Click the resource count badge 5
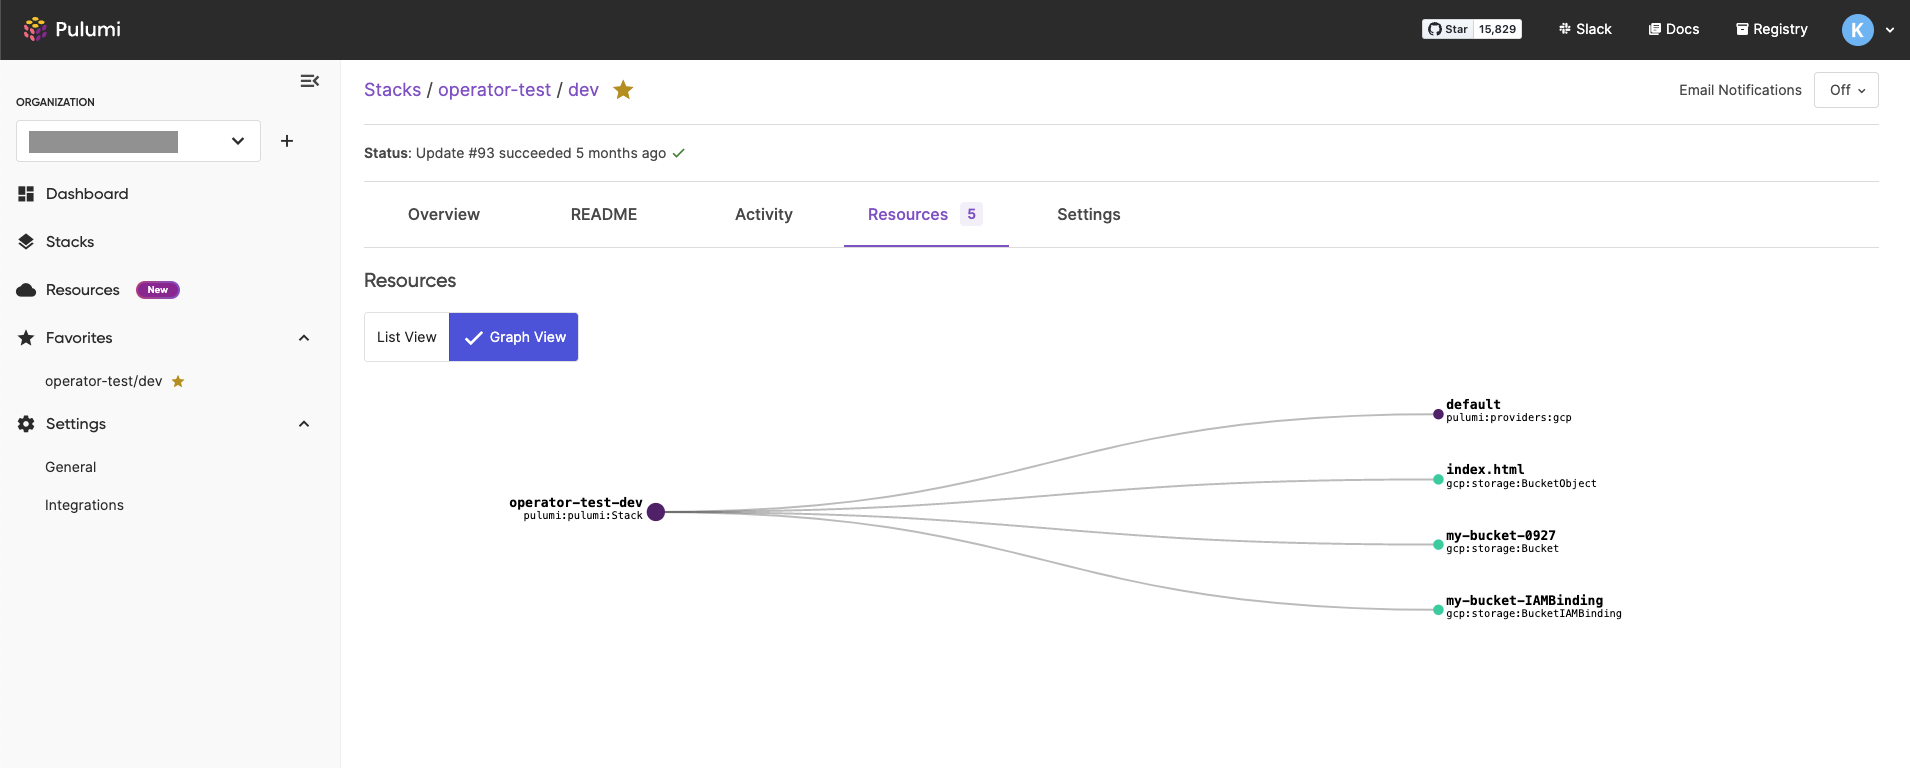 point(971,214)
